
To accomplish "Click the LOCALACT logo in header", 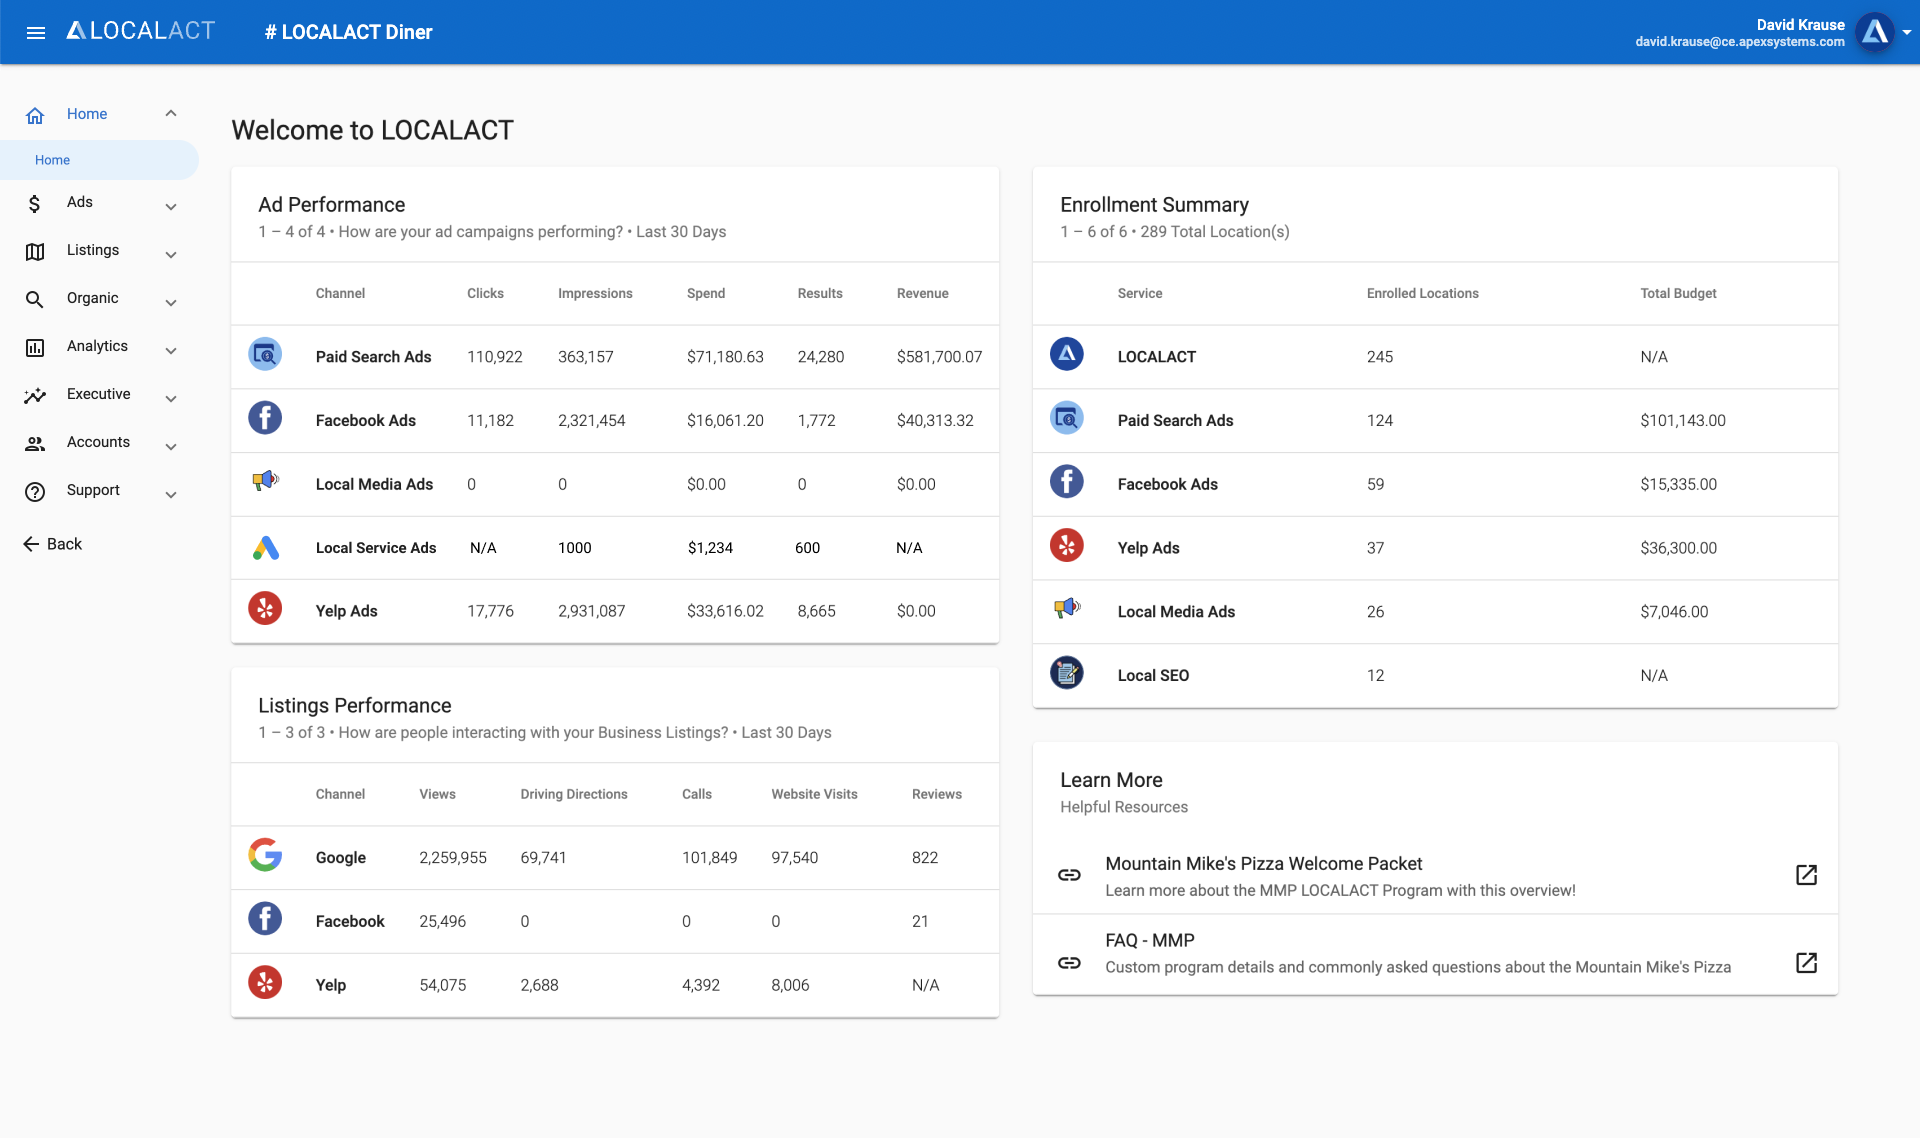I will tap(141, 31).
